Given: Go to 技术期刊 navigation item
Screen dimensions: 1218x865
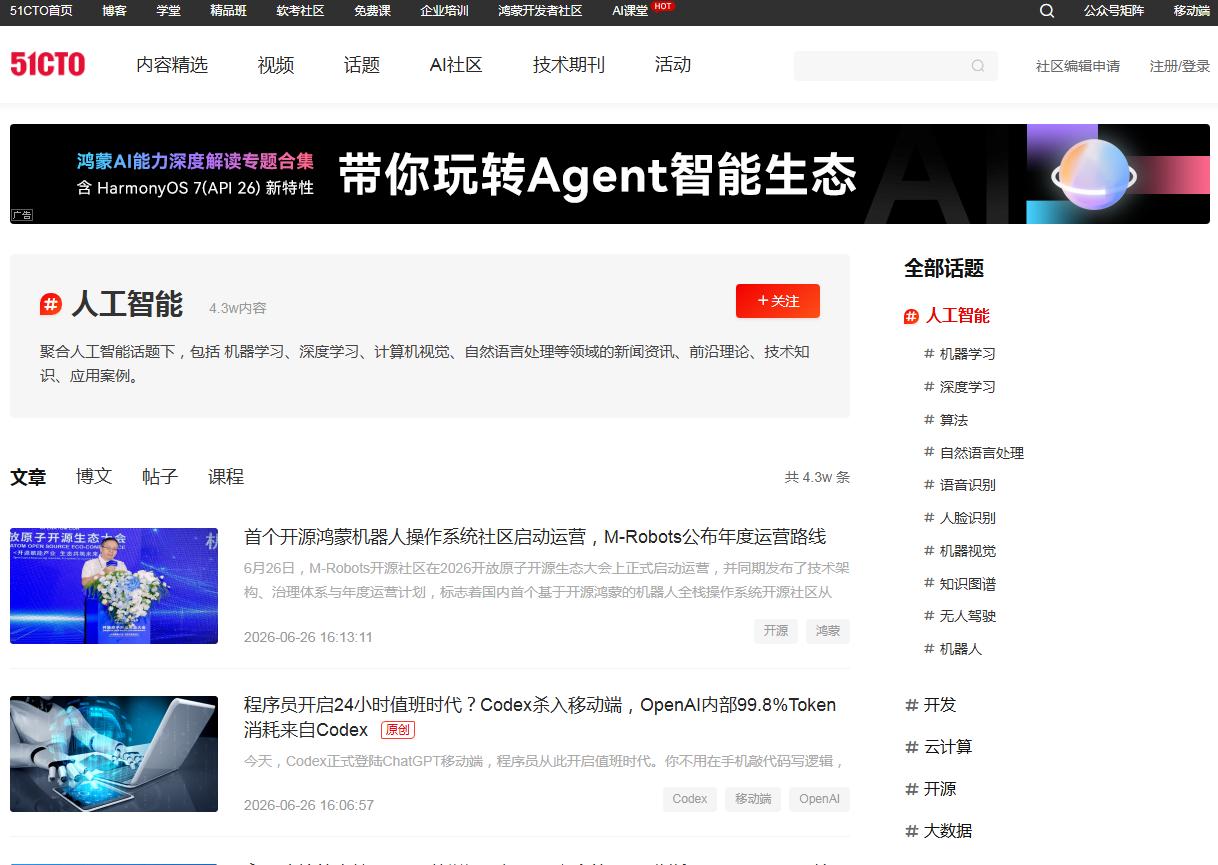Looking at the screenshot, I should [569, 65].
